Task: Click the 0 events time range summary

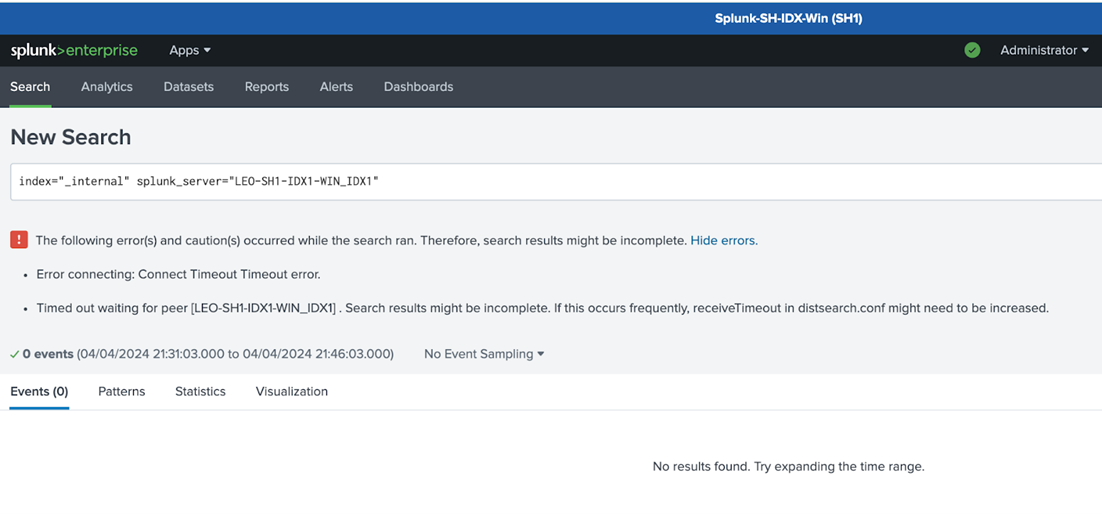Action: click(208, 354)
